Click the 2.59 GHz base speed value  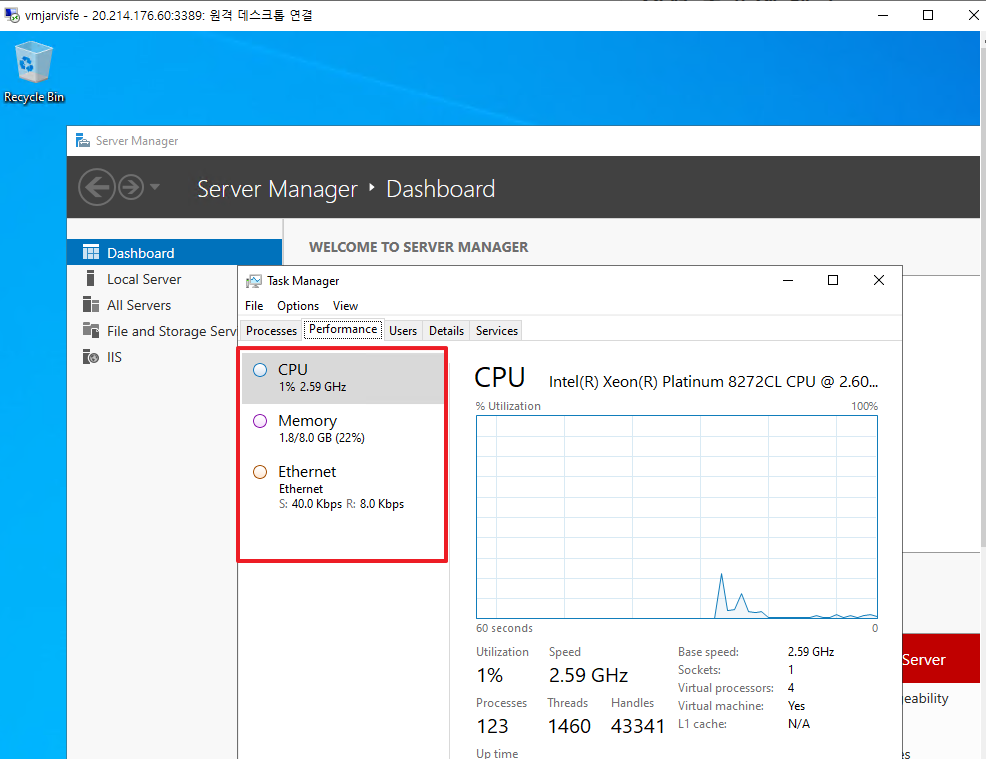[811, 651]
